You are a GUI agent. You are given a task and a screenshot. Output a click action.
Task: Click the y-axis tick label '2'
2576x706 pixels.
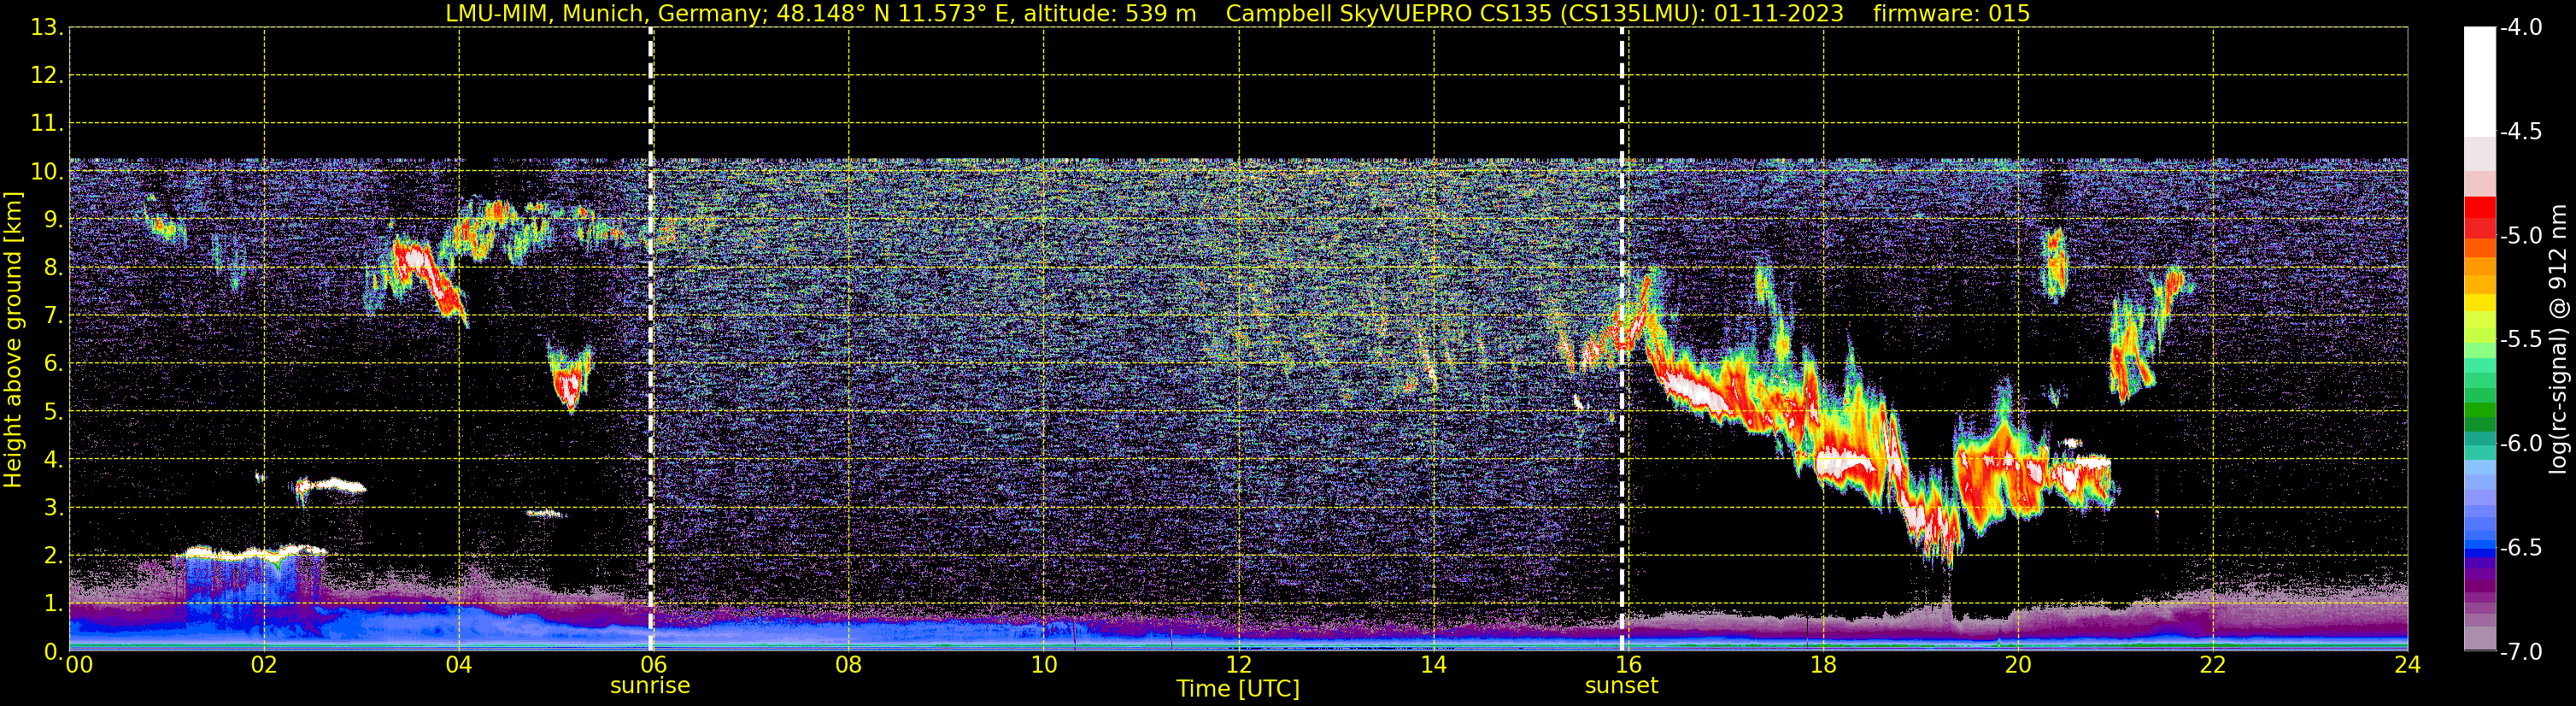click(x=52, y=556)
